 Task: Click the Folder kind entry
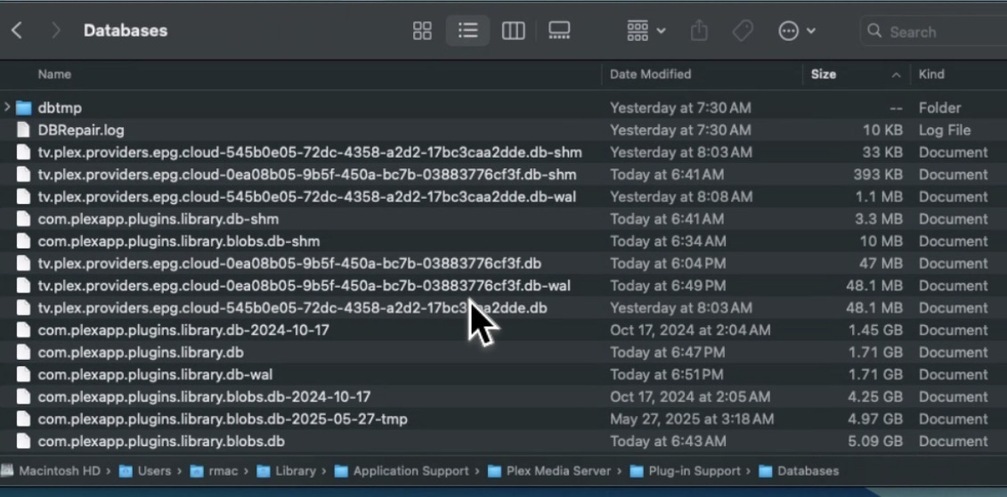(940, 108)
